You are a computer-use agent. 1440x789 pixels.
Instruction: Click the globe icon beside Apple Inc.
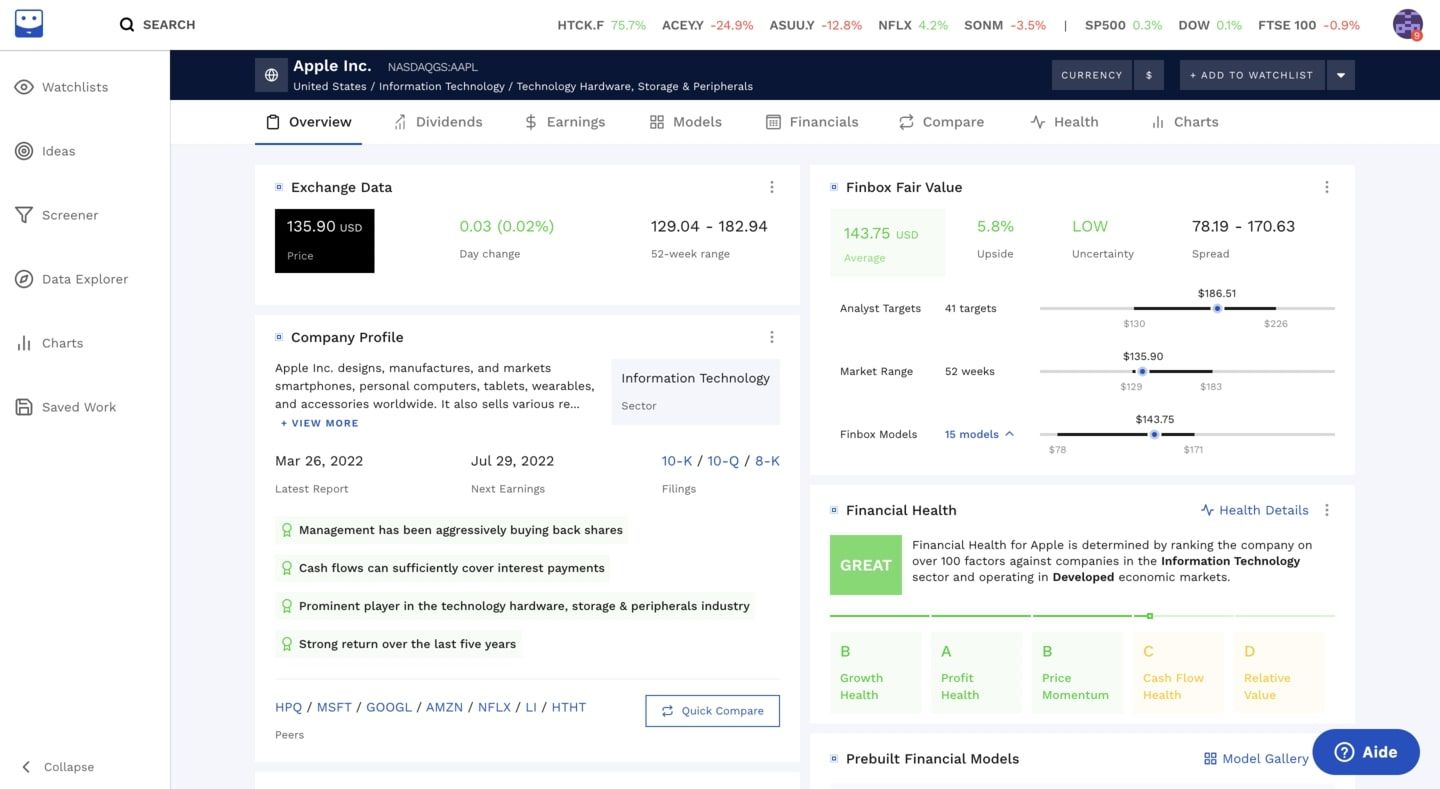(x=271, y=75)
